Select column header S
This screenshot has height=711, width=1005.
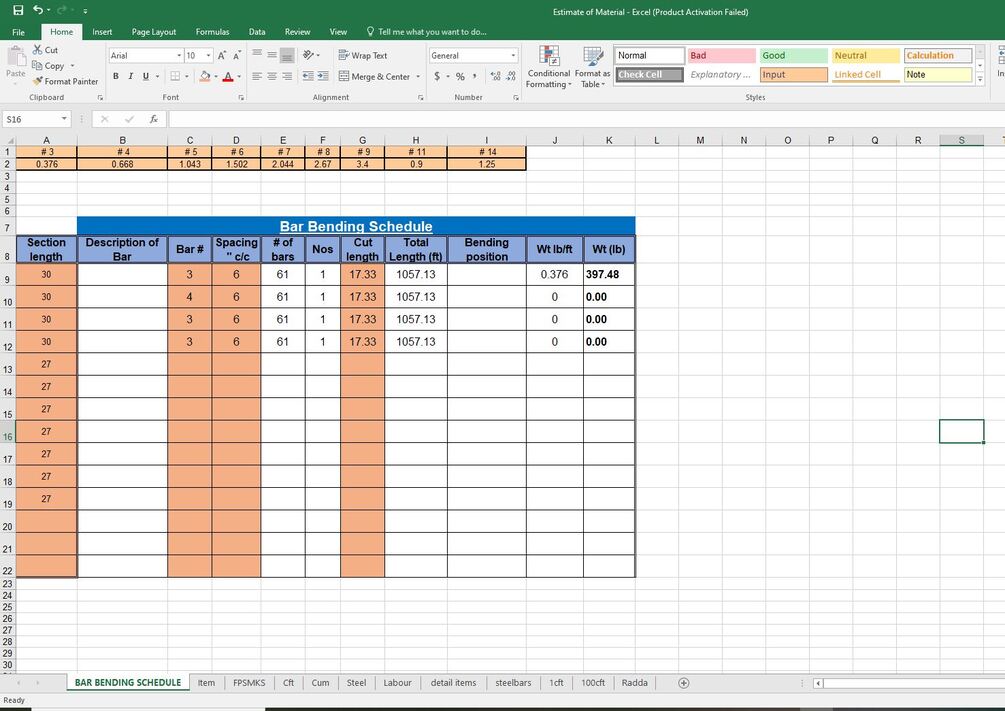pyautogui.click(x=961, y=140)
